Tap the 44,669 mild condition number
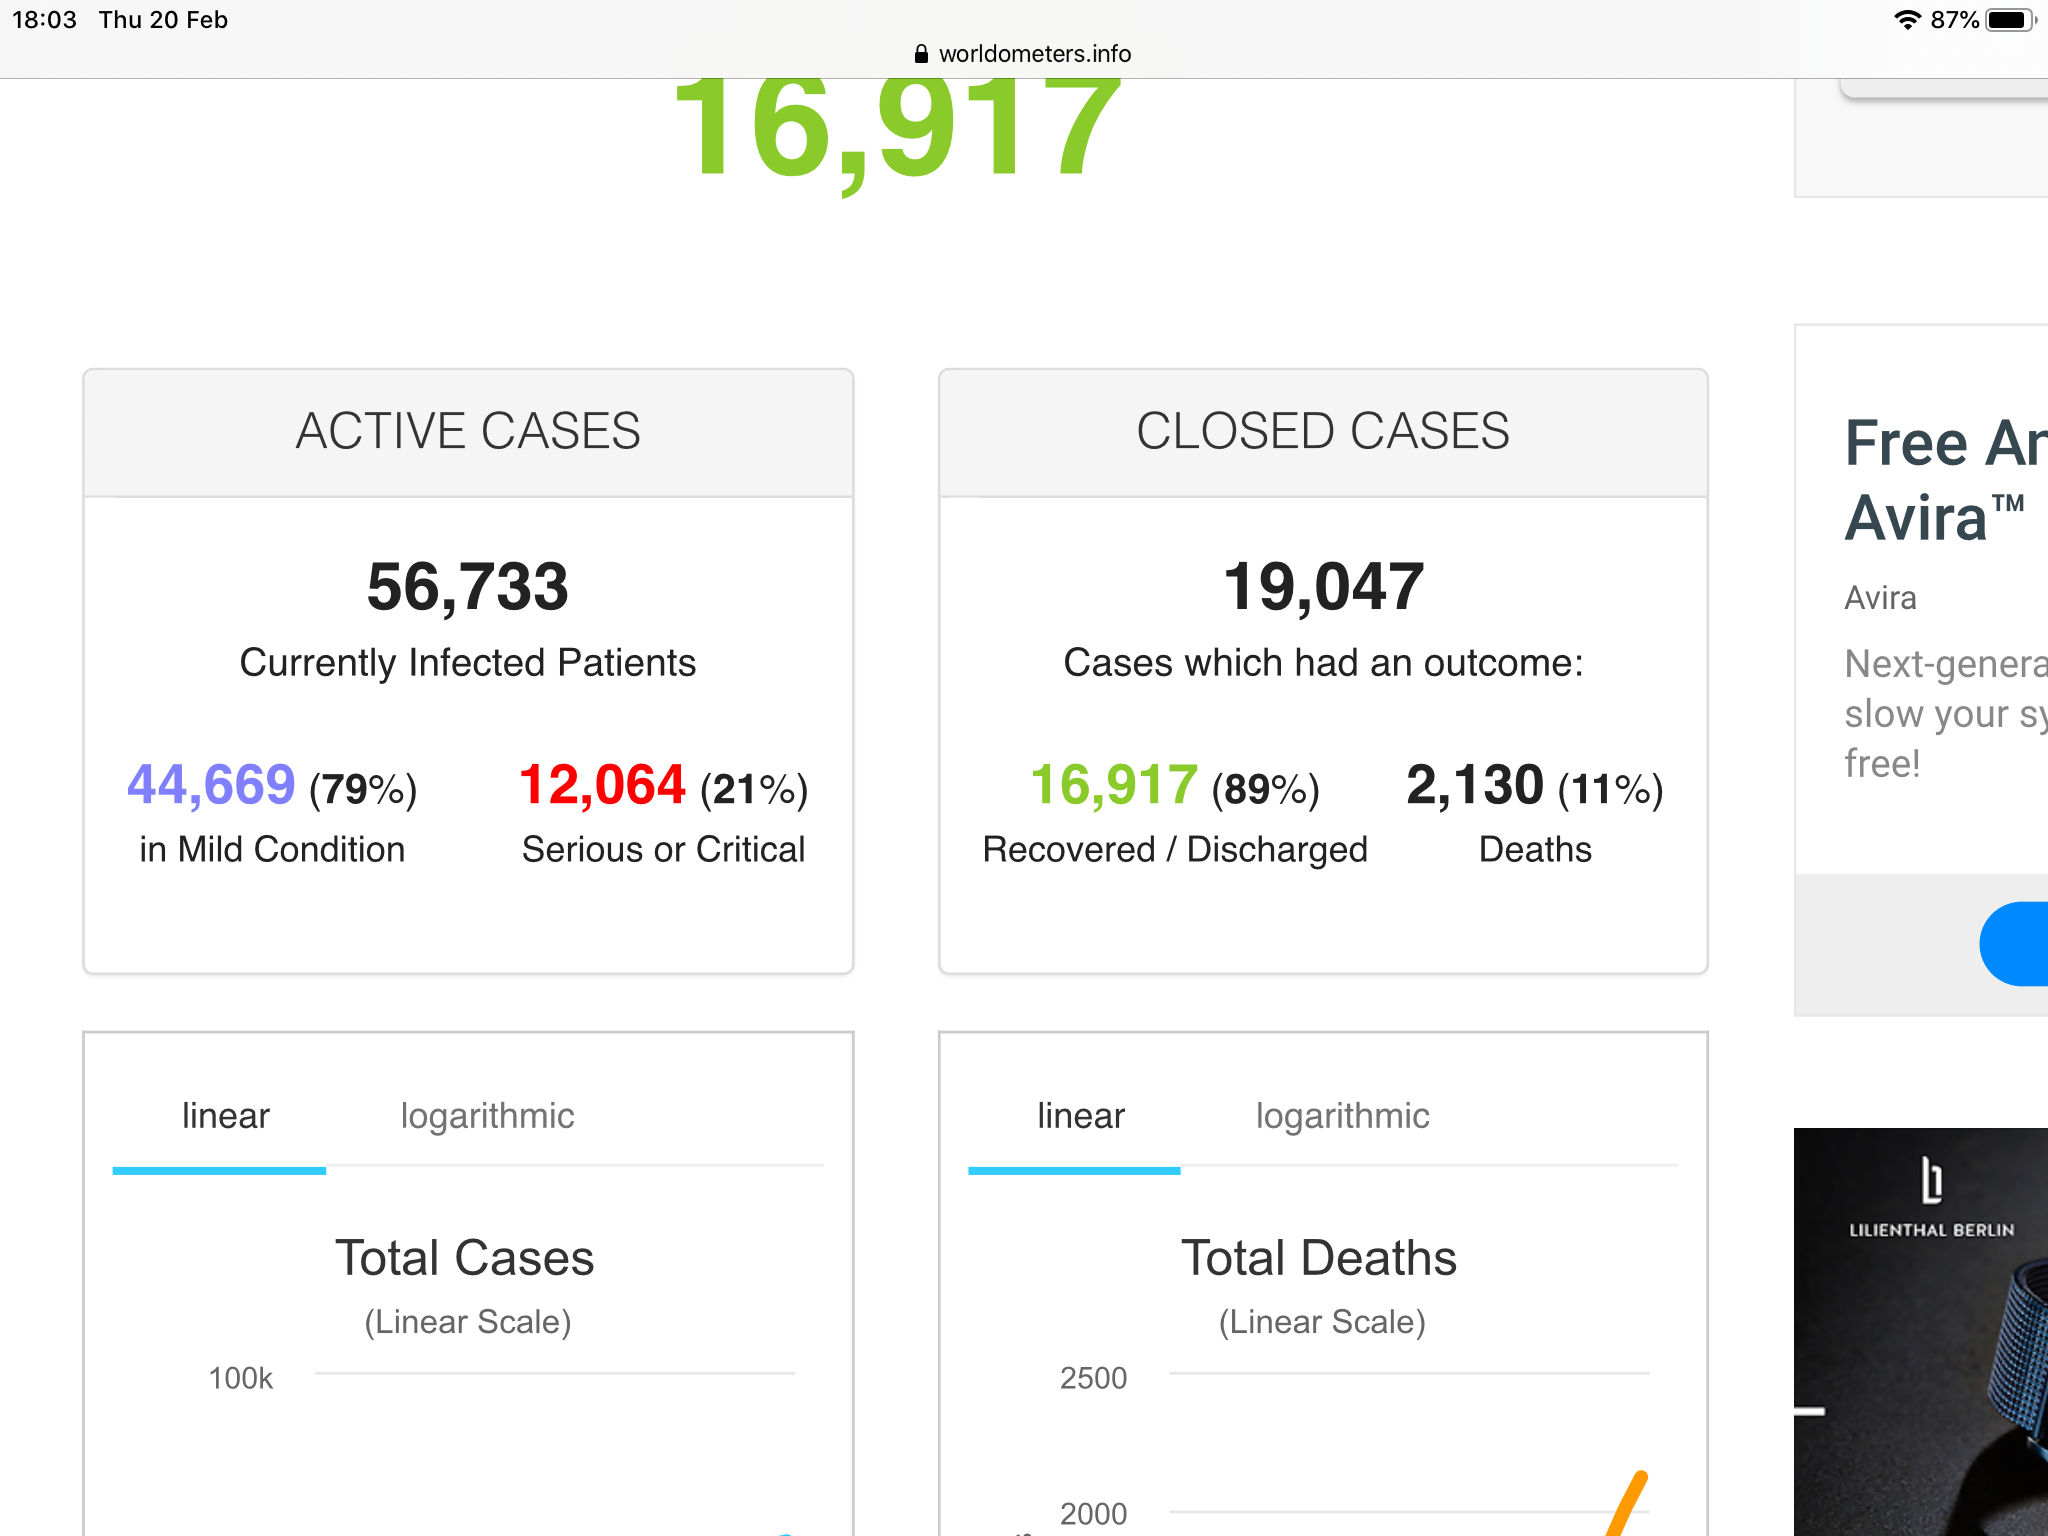Screen dimensions: 2048x1536 click(x=212, y=785)
